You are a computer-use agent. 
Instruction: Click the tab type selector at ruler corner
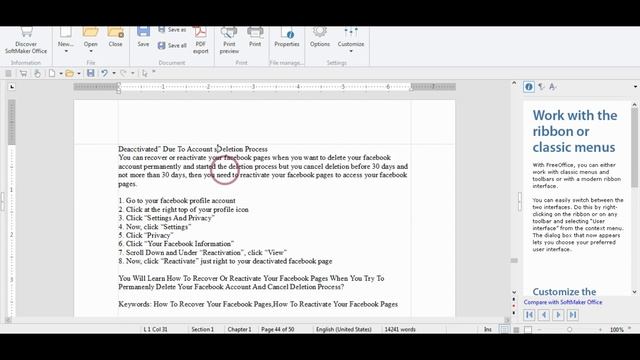pyautogui.click(x=12, y=87)
